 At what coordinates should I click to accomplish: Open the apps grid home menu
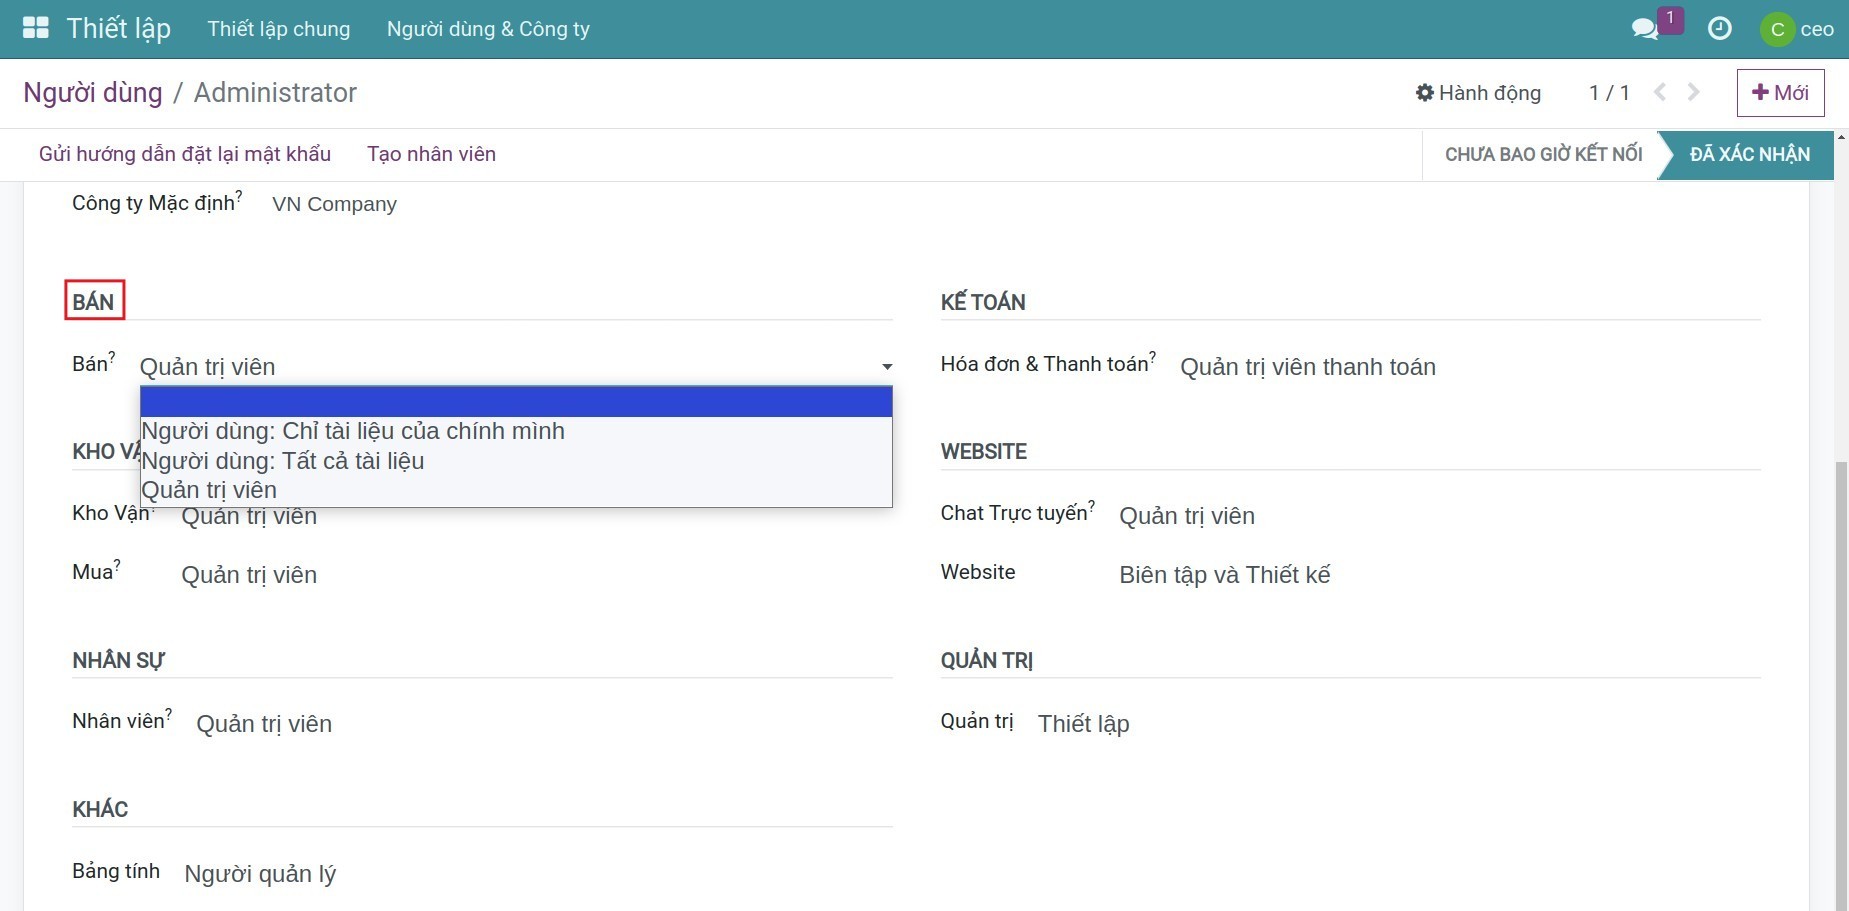coord(36,28)
